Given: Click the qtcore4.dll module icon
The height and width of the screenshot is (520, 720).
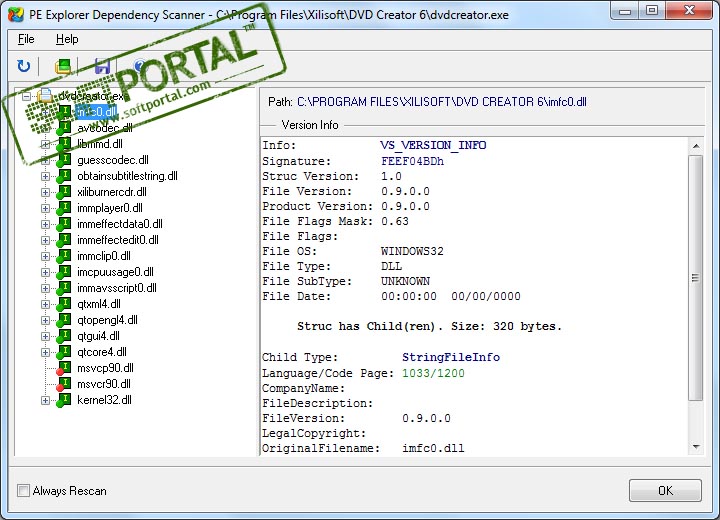Looking at the screenshot, I should 63,352.
